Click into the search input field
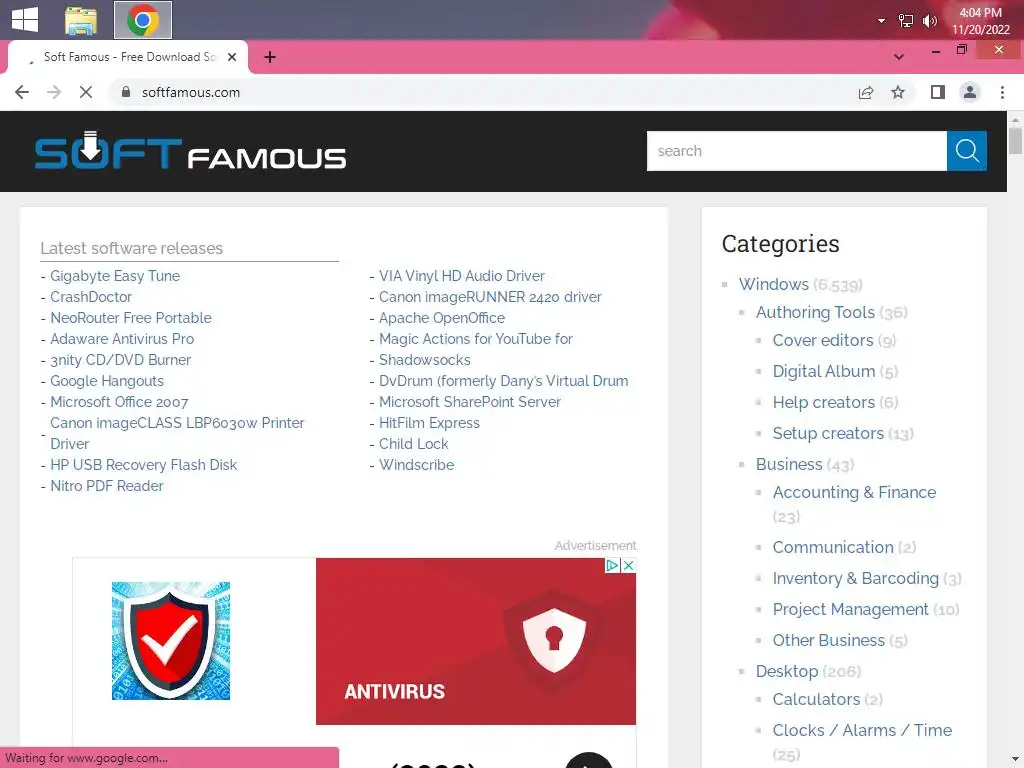The width and height of the screenshot is (1024, 768). coord(797,151)
